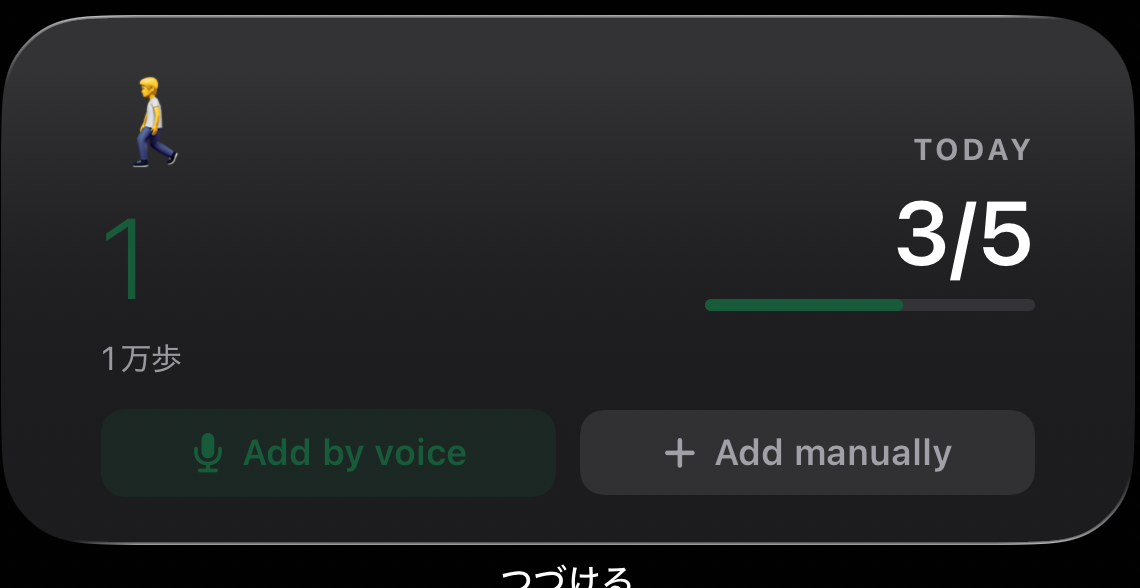
Task: Tap the microphone icon in Add by voice
Action: [x=208, y=453]
